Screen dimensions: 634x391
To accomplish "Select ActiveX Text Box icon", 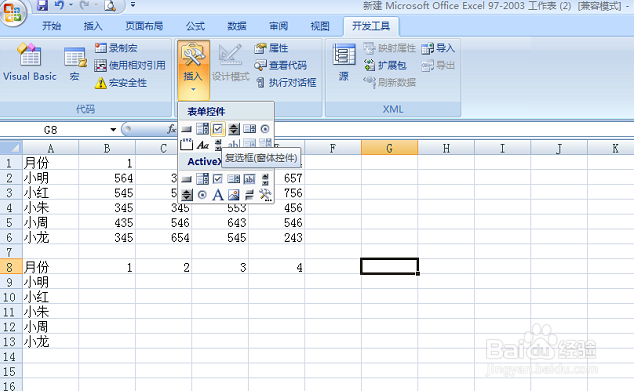I will (x=249, y=179).
